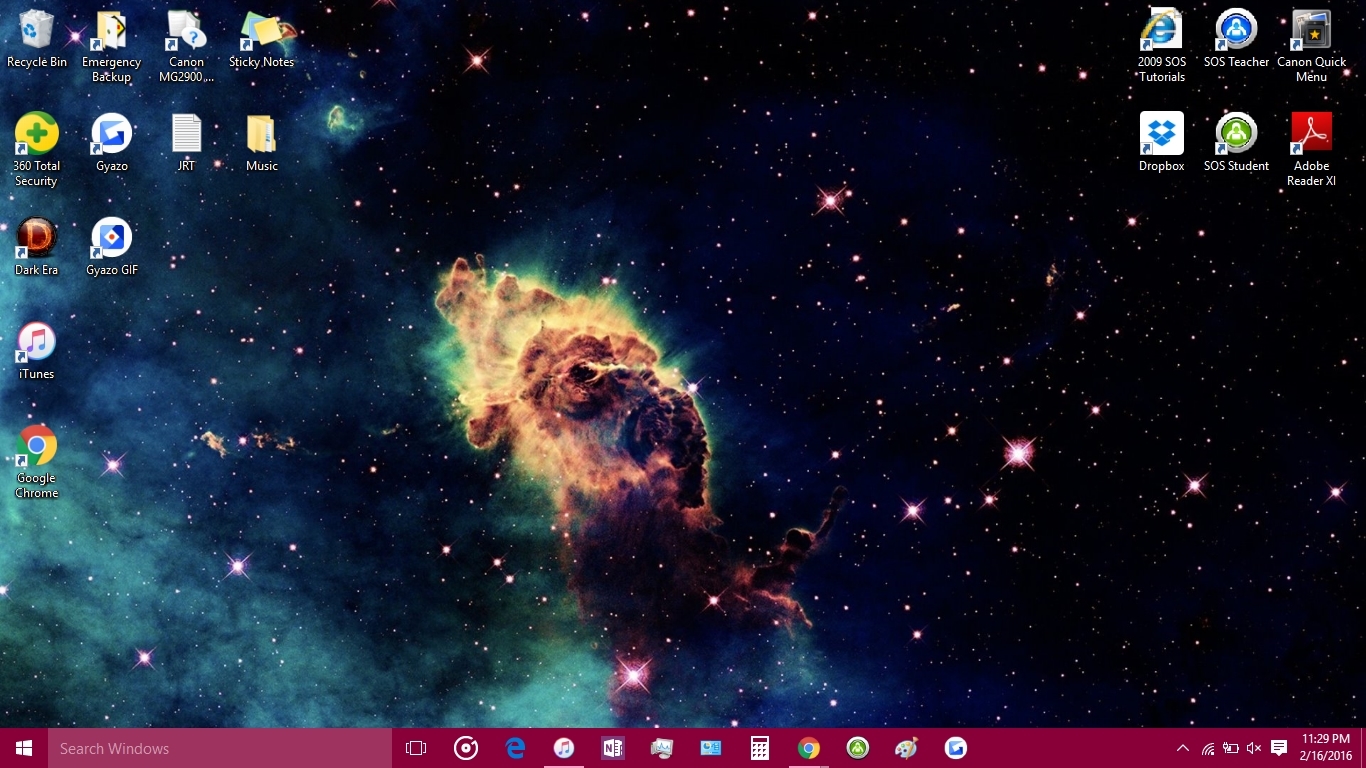Open the 2009 SOS Tutorials shortcut
Viewport: 1366px width, 768px height.
1162,46
